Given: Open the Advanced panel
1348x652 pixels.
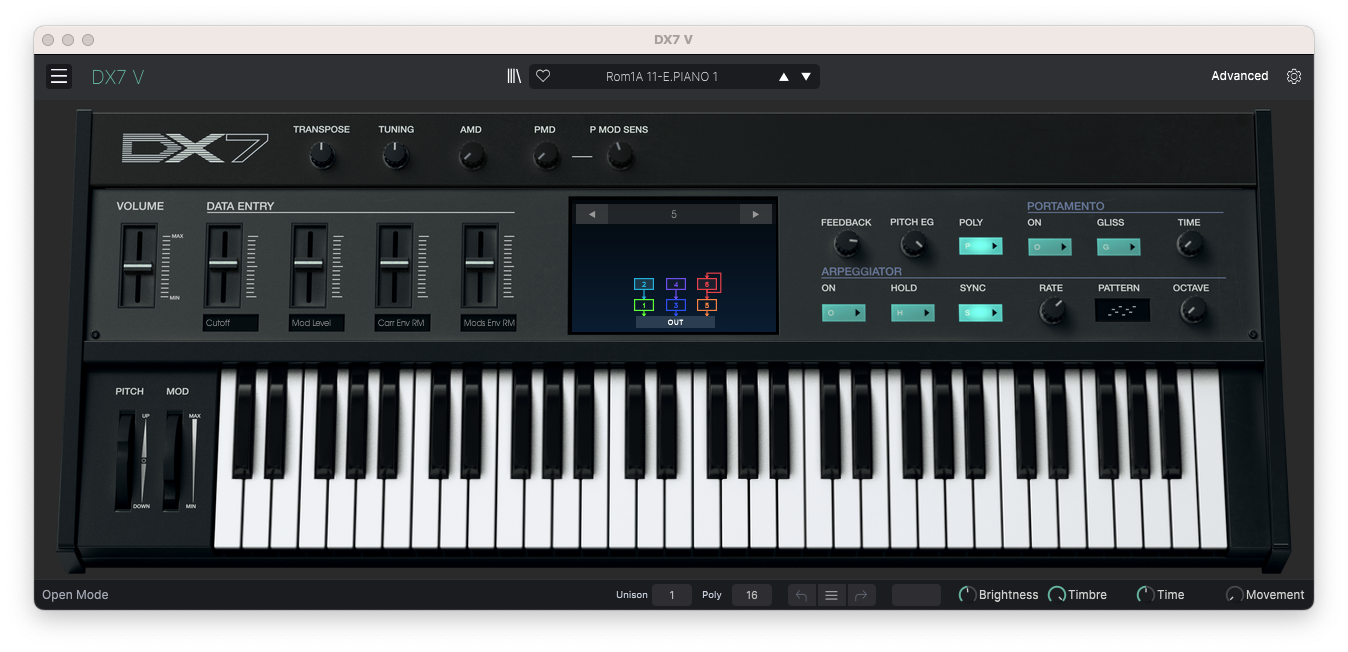Looking at the screenshot, I should [1239, 76].
